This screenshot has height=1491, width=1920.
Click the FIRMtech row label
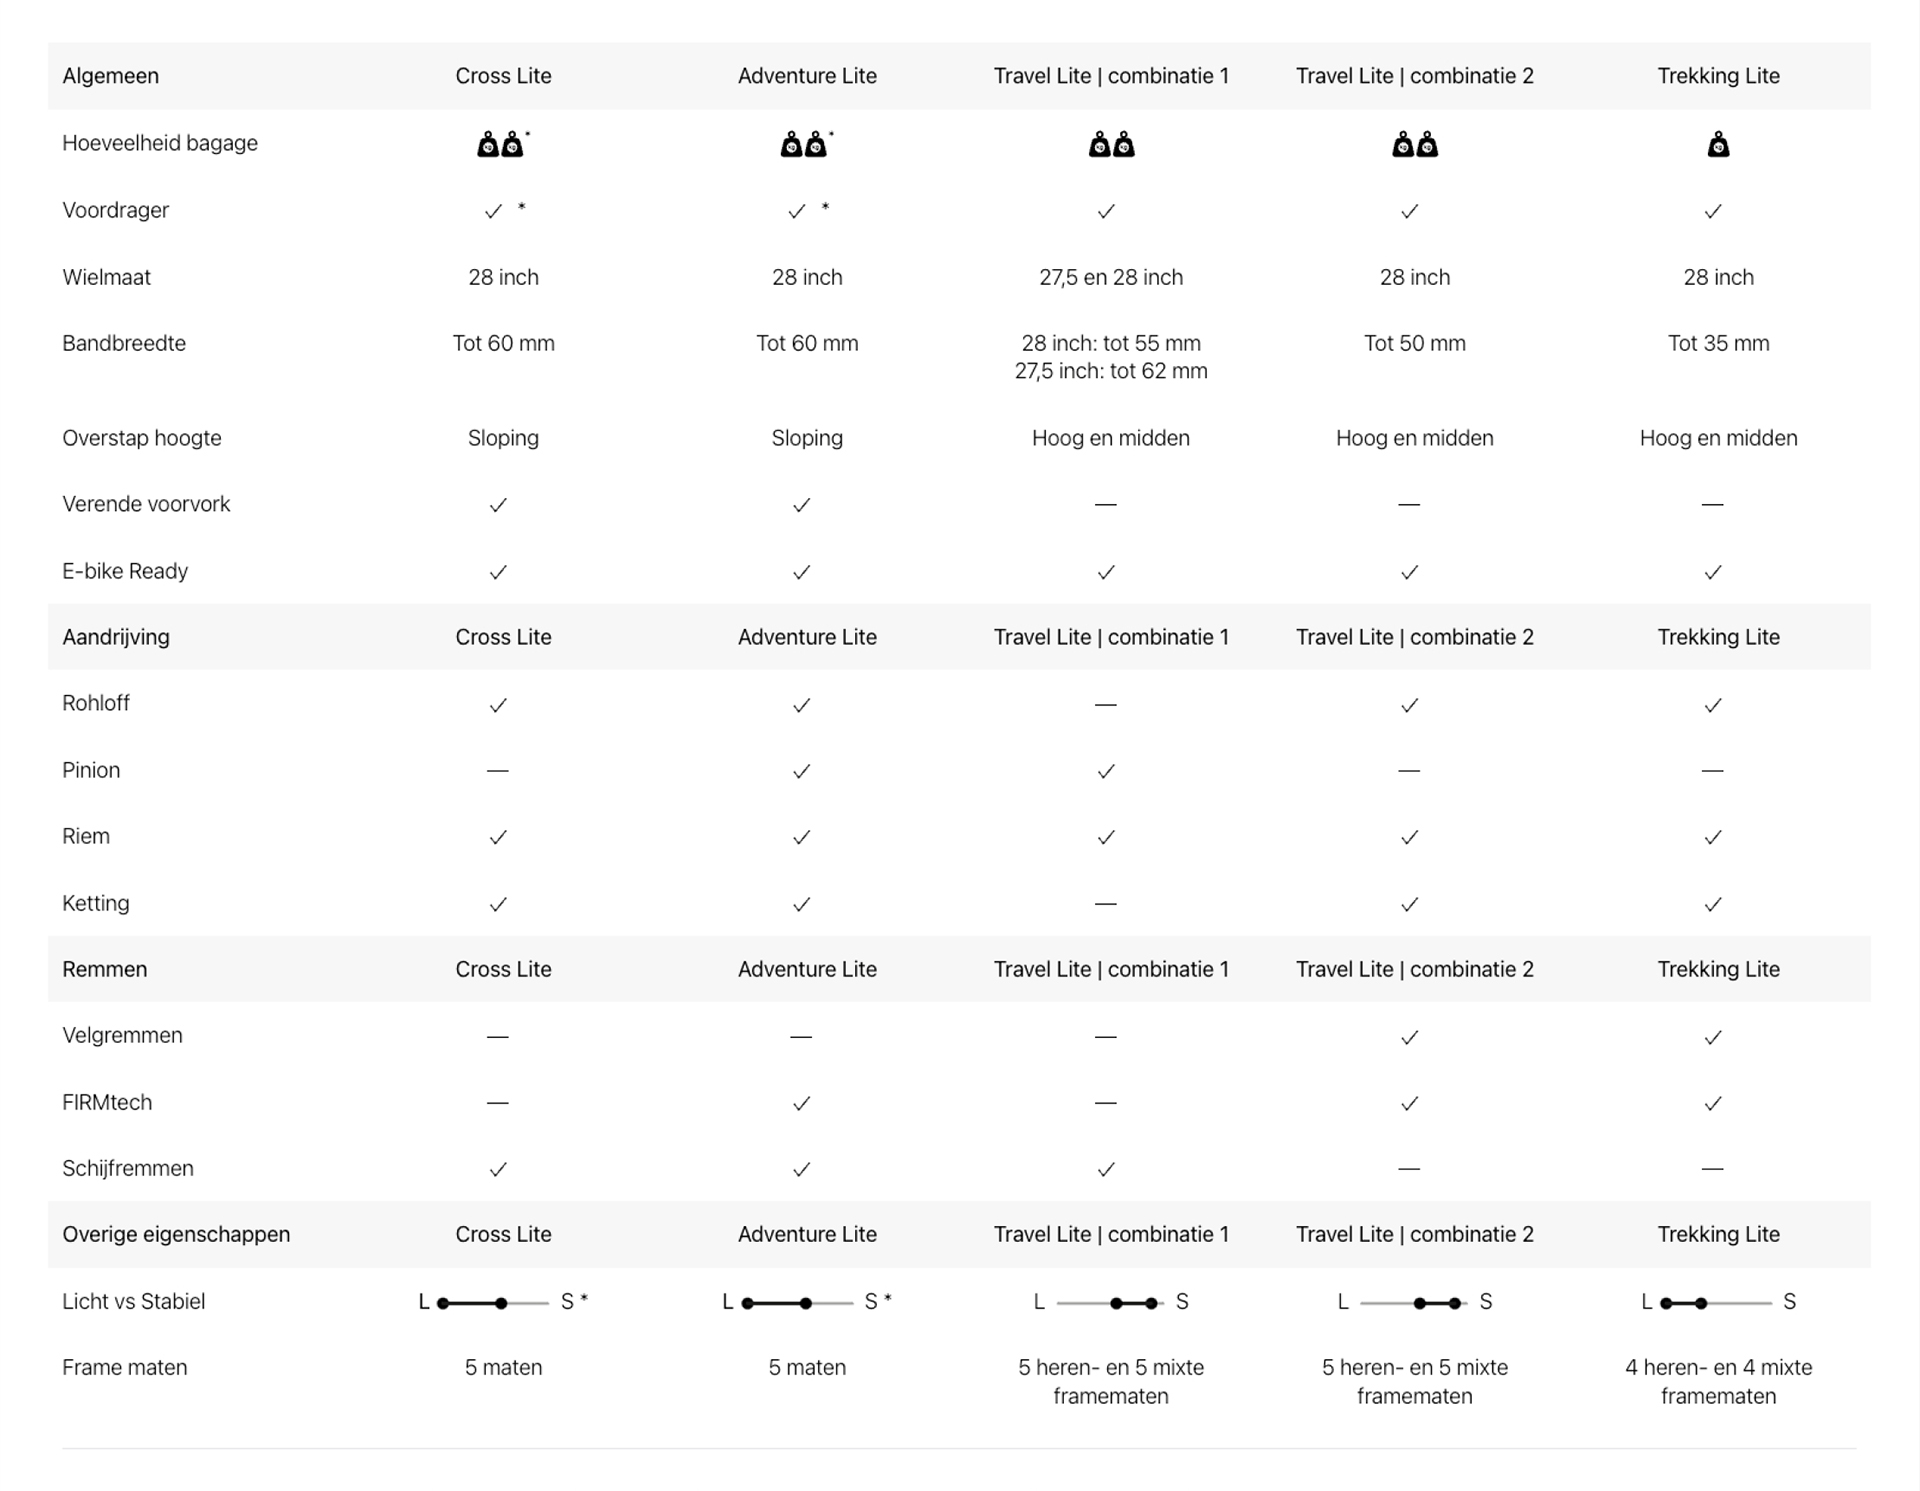click(107, 1102)
